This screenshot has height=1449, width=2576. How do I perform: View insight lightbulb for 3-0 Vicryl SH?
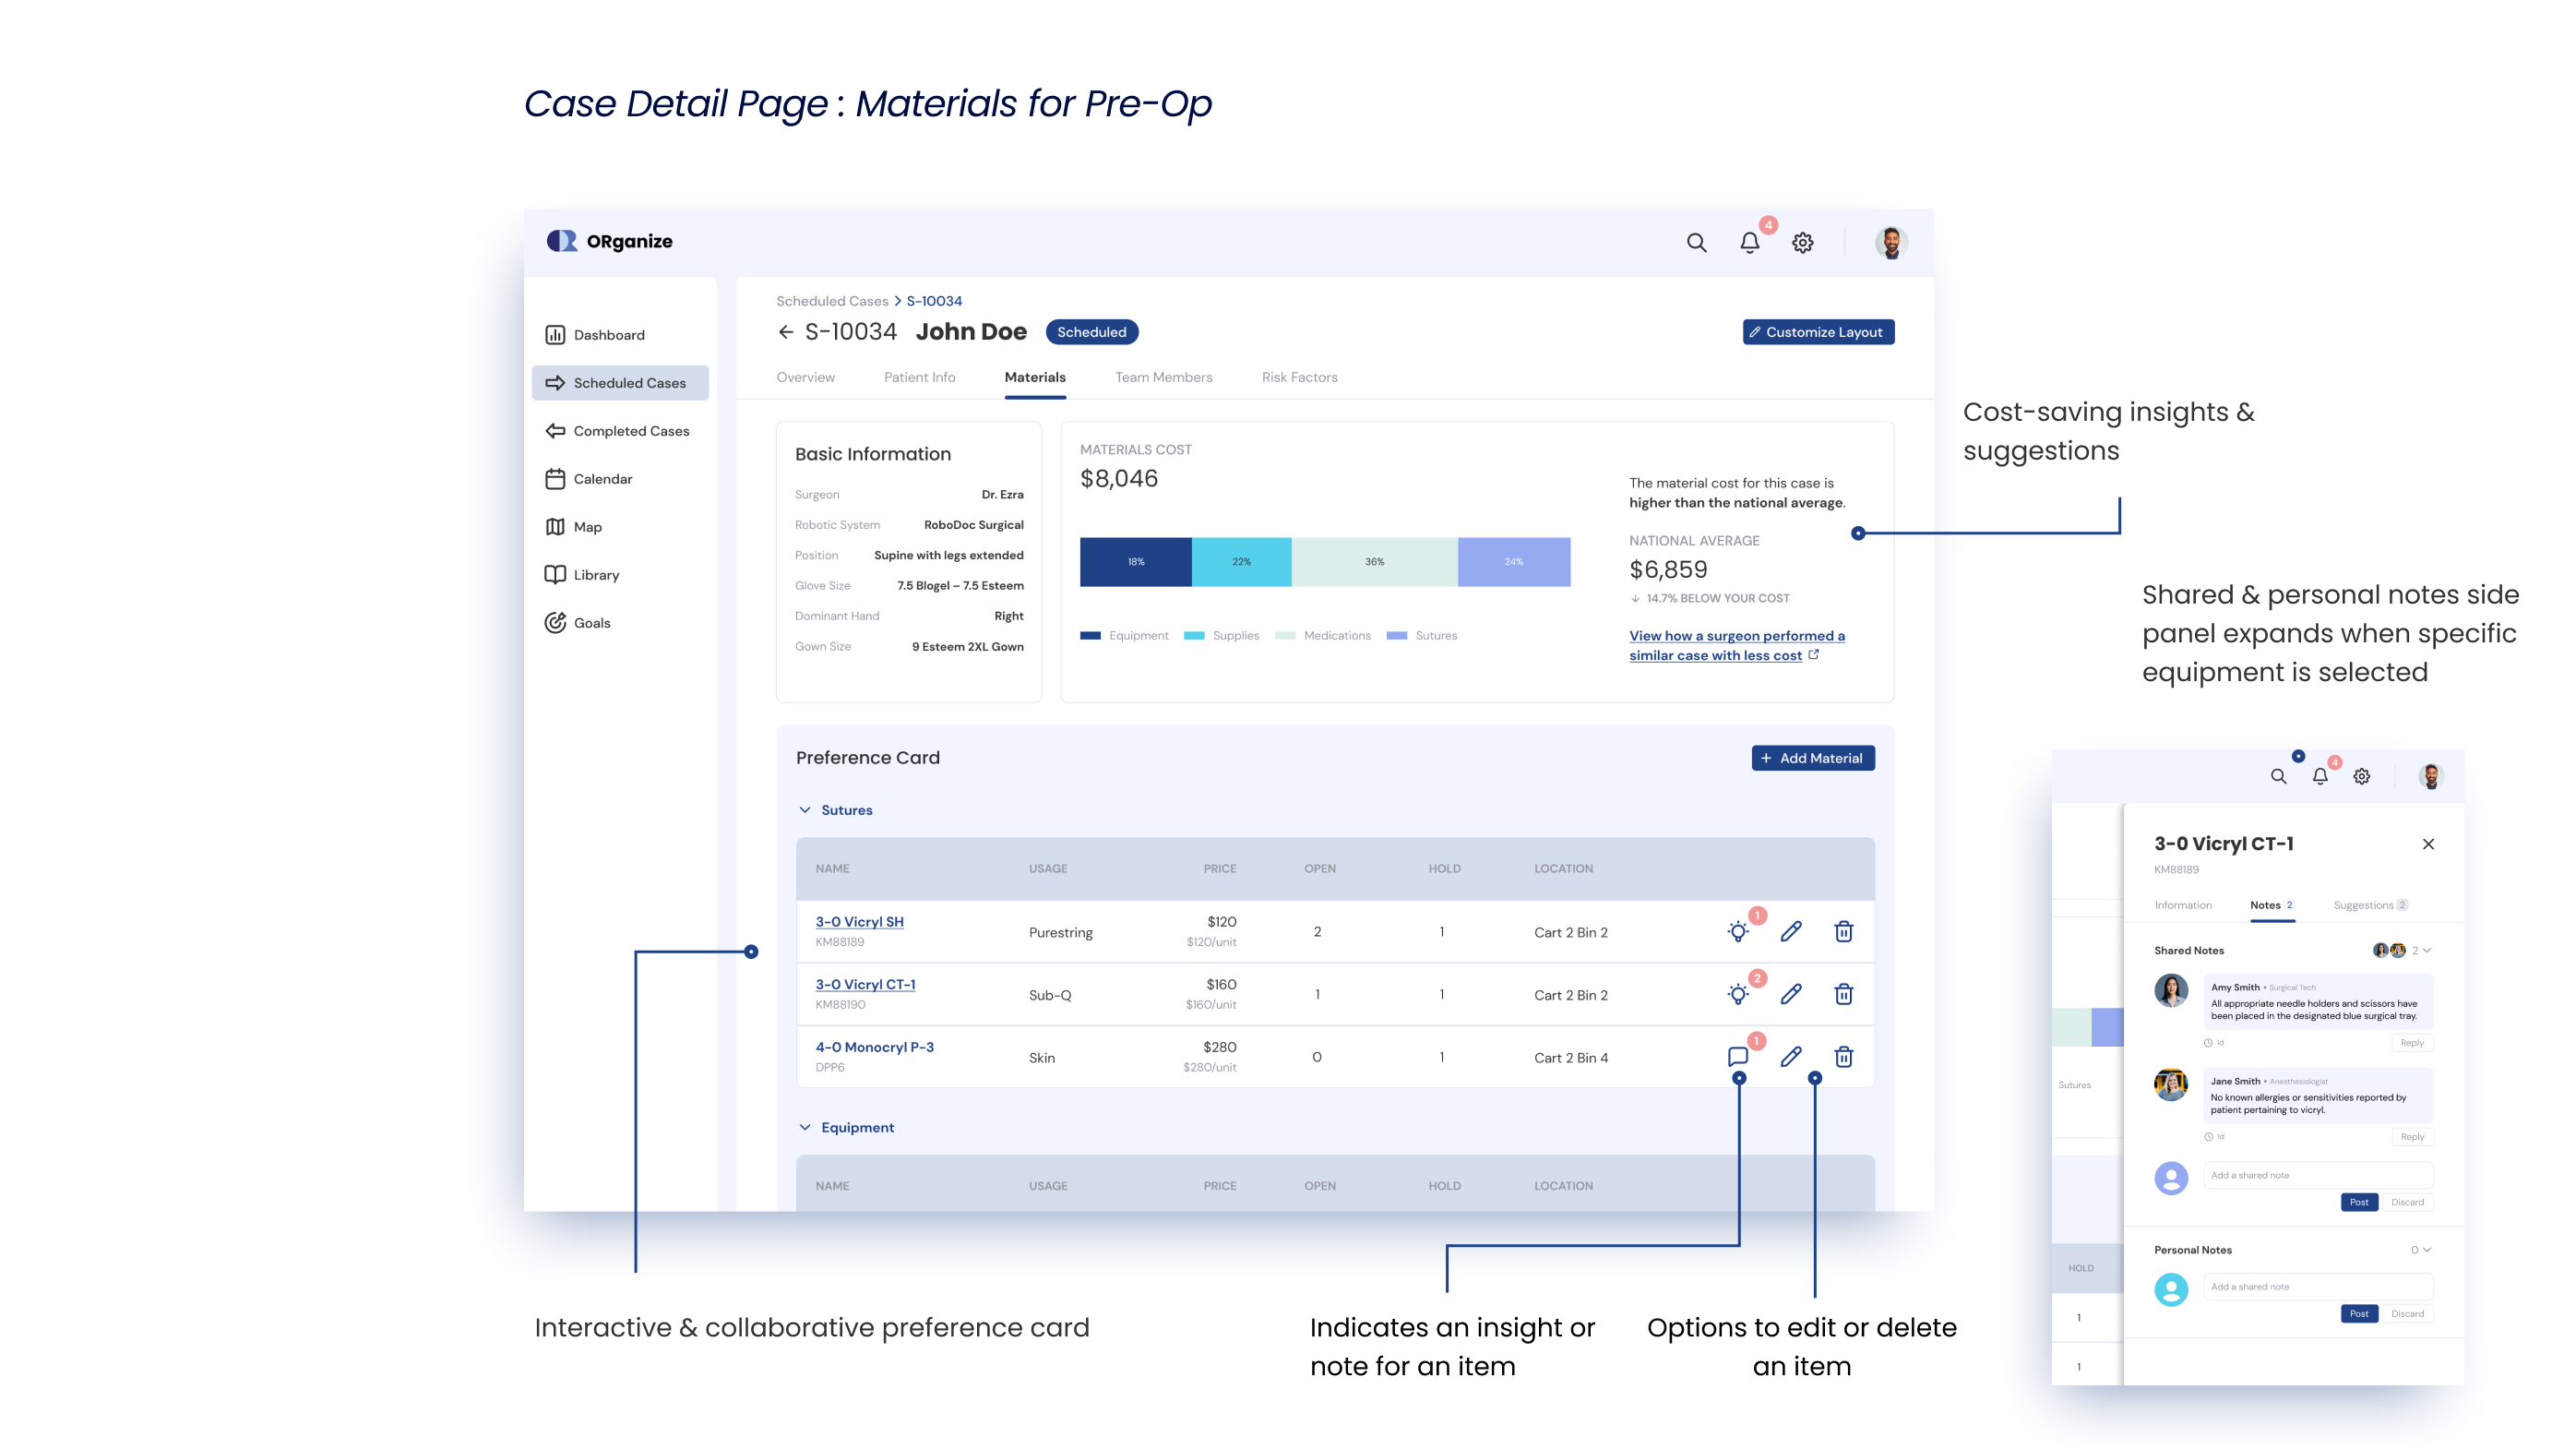[1738, 932]
